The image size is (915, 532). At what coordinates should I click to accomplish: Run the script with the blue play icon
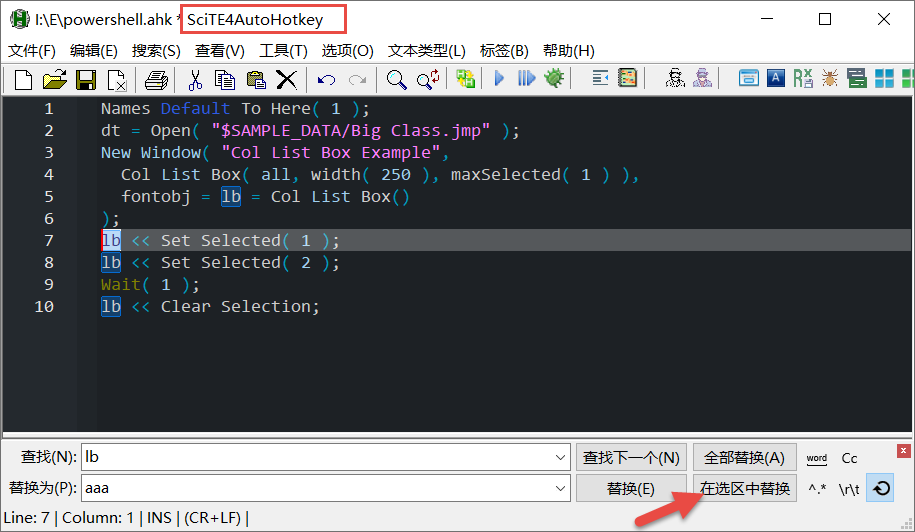coord(499,78)
